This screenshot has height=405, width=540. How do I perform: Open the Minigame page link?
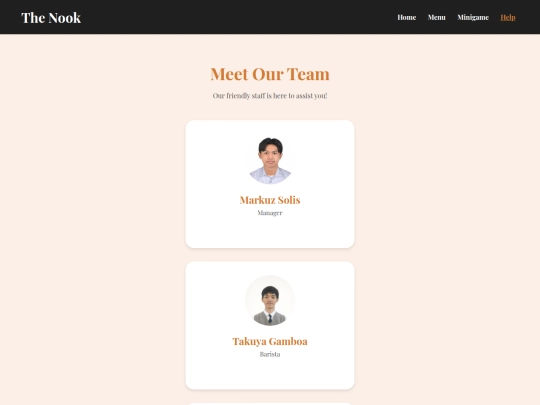[x=473, y=17]
